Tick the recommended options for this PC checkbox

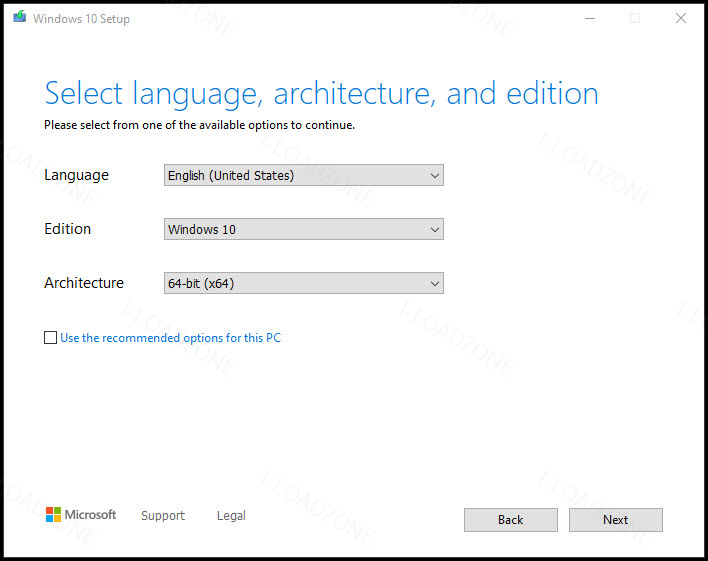coord(50,337)
